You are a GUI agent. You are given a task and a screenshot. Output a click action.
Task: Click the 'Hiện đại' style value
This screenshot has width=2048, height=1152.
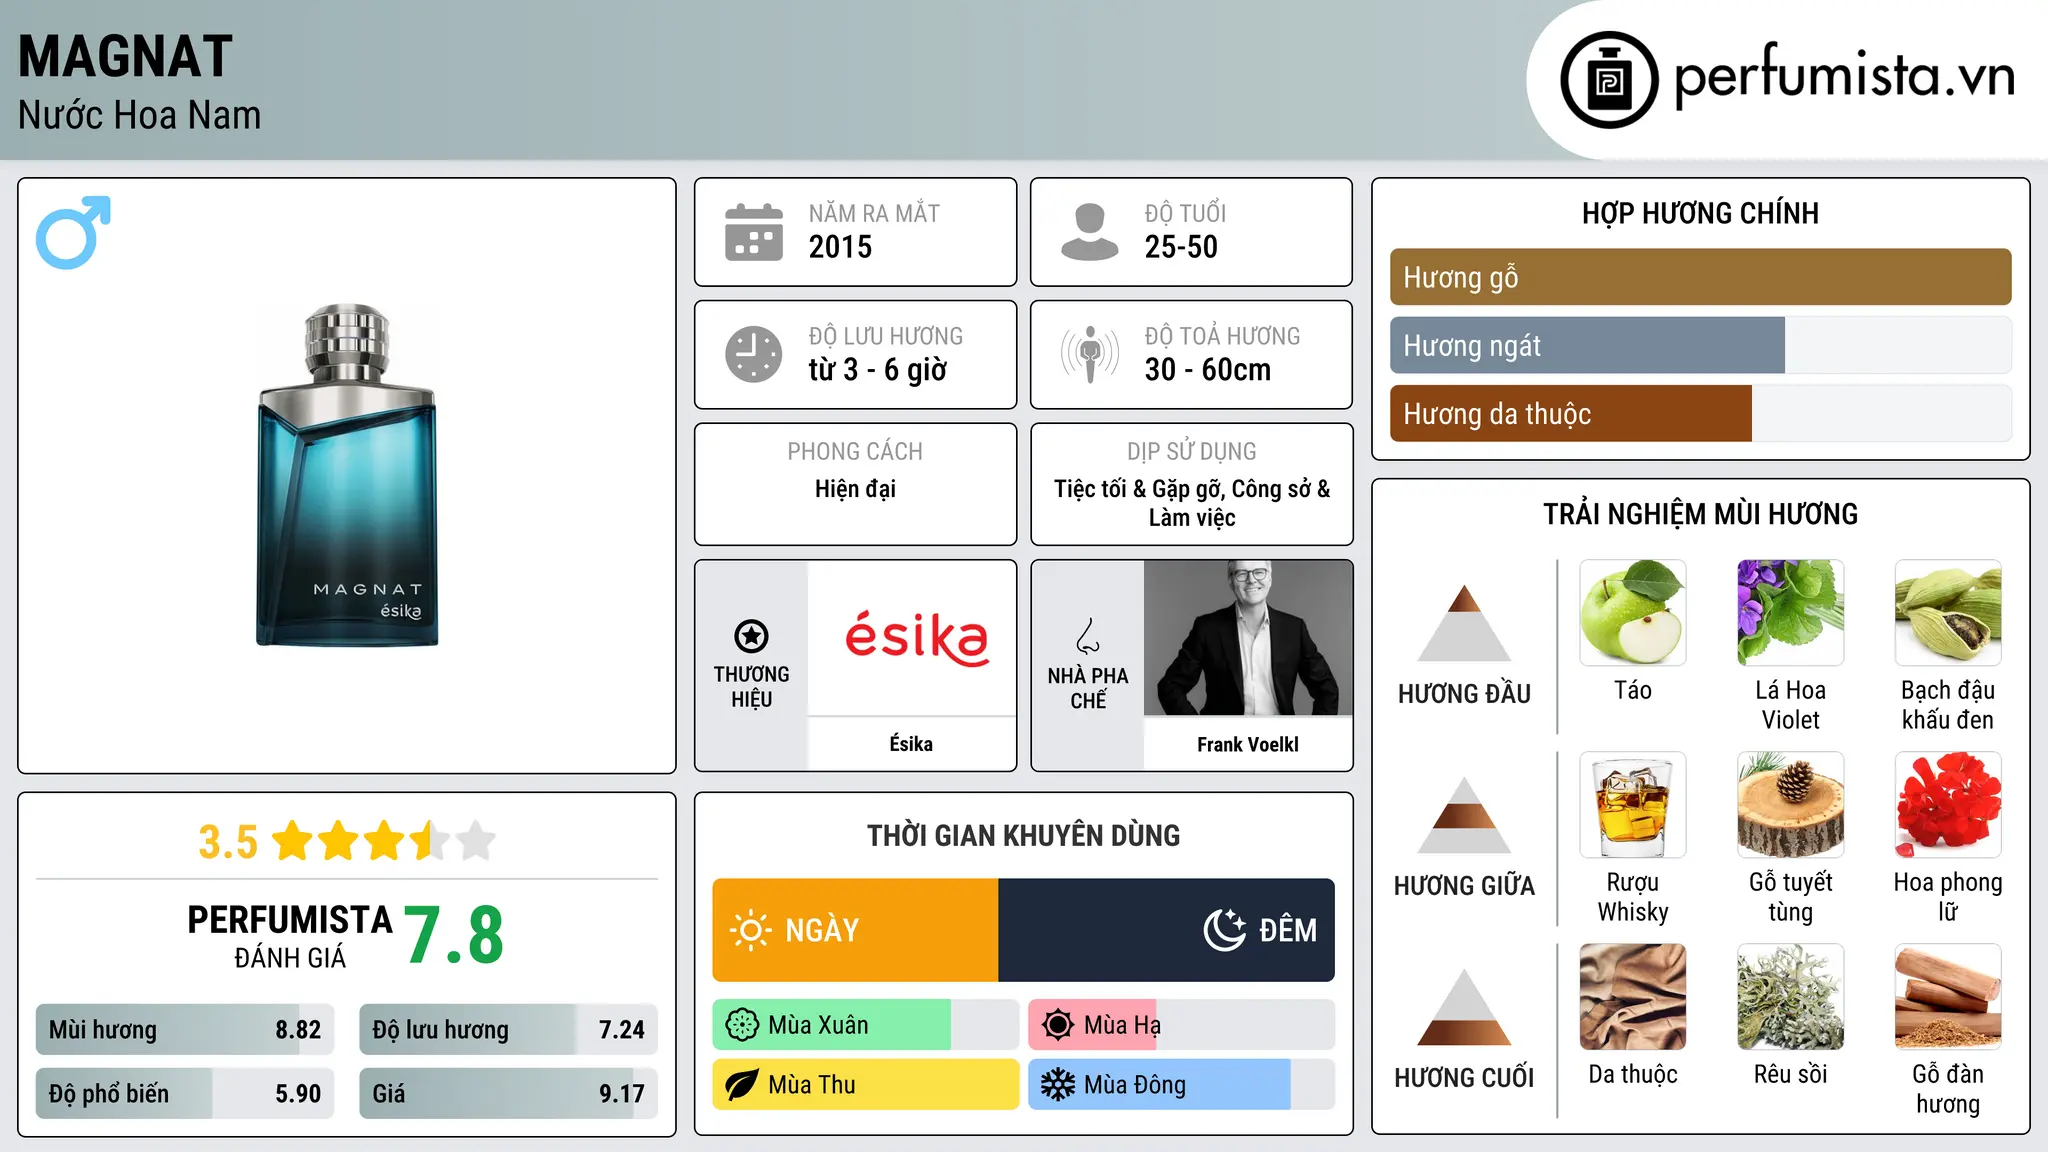click(x=855, y=489)
